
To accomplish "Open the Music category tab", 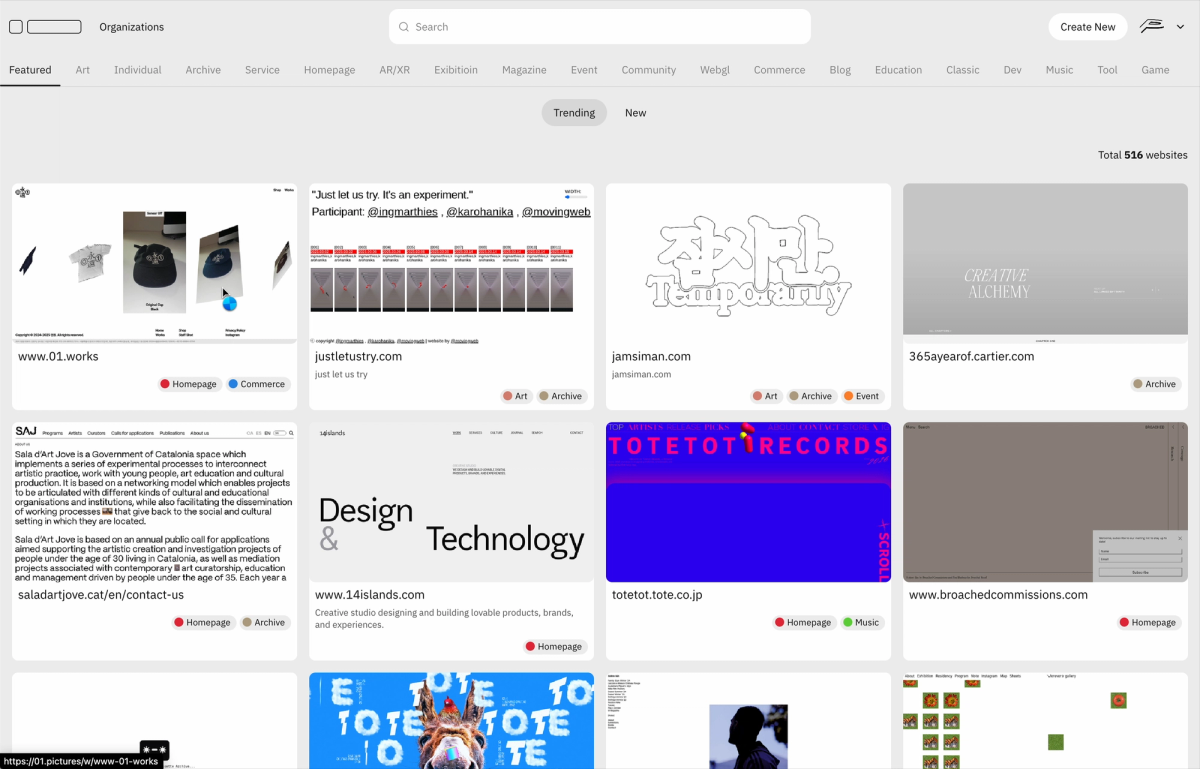I will [1060, 70].
